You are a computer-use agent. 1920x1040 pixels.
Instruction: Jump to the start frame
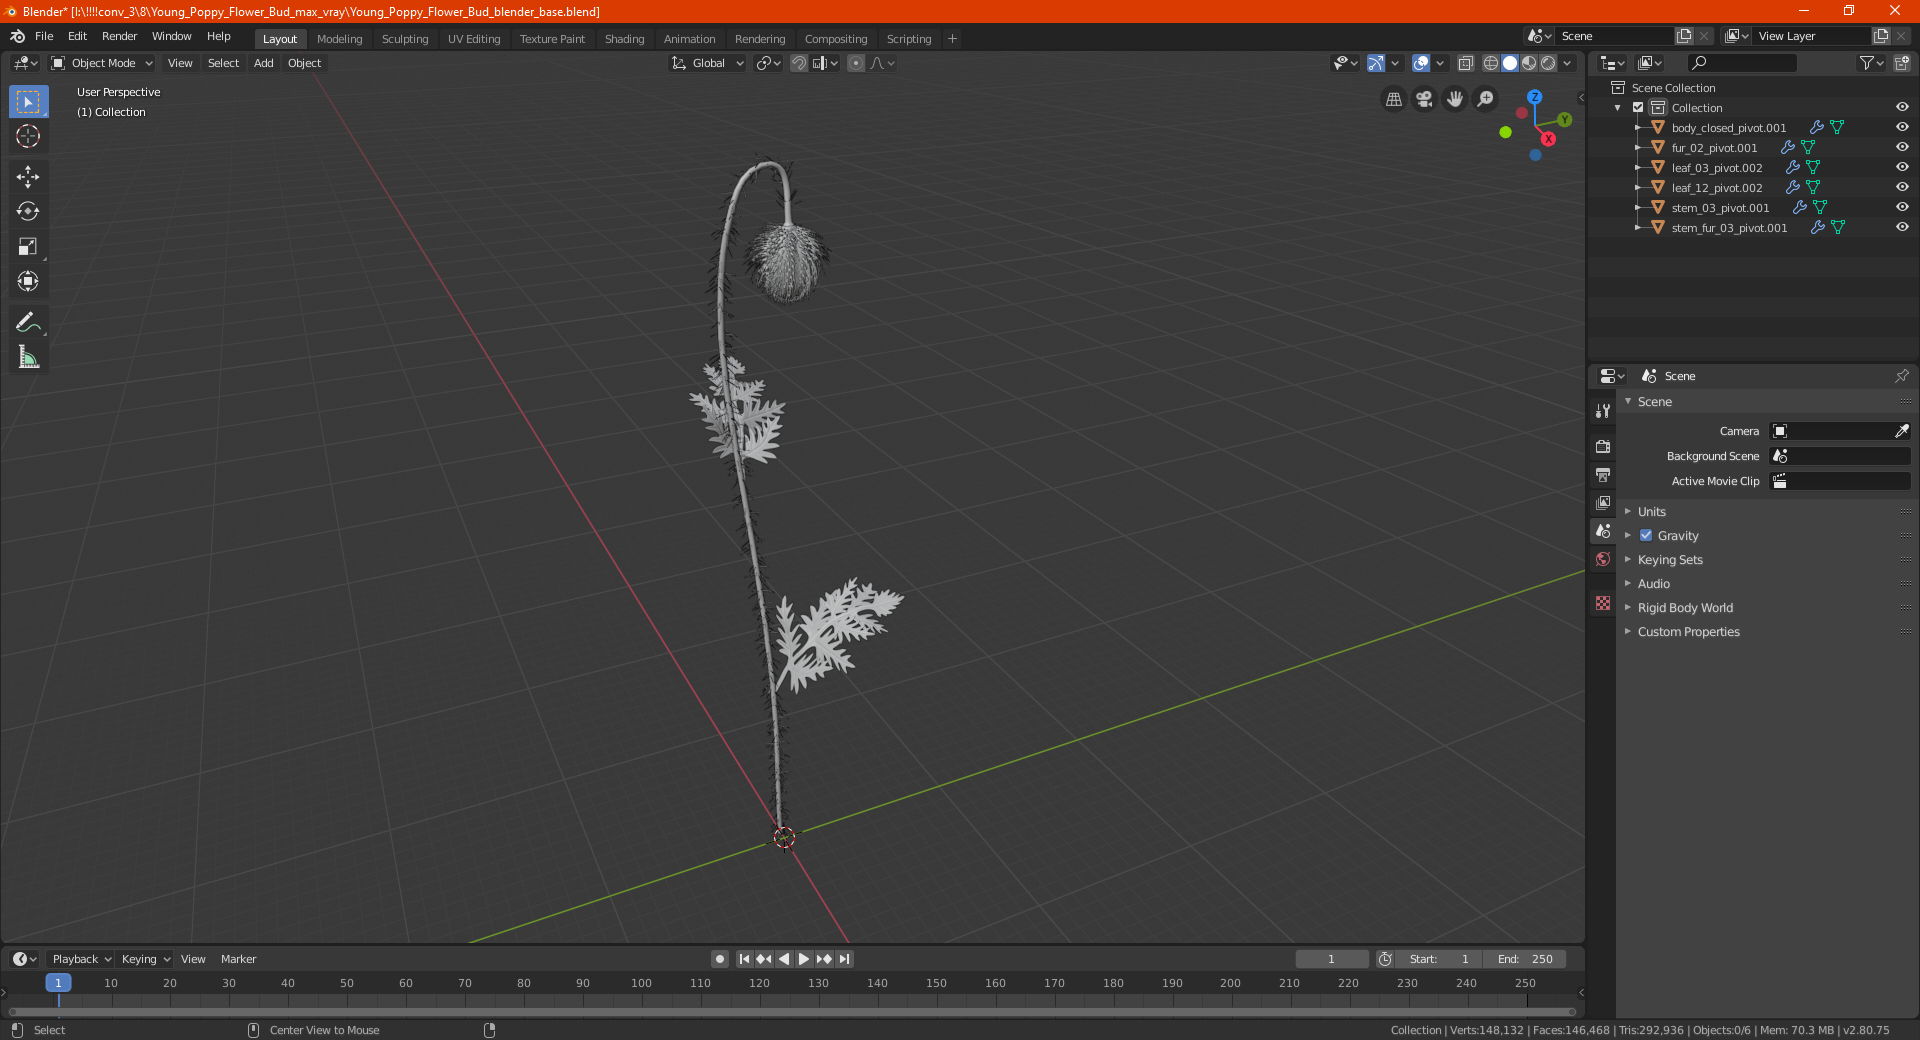click(x=744, y=959)
